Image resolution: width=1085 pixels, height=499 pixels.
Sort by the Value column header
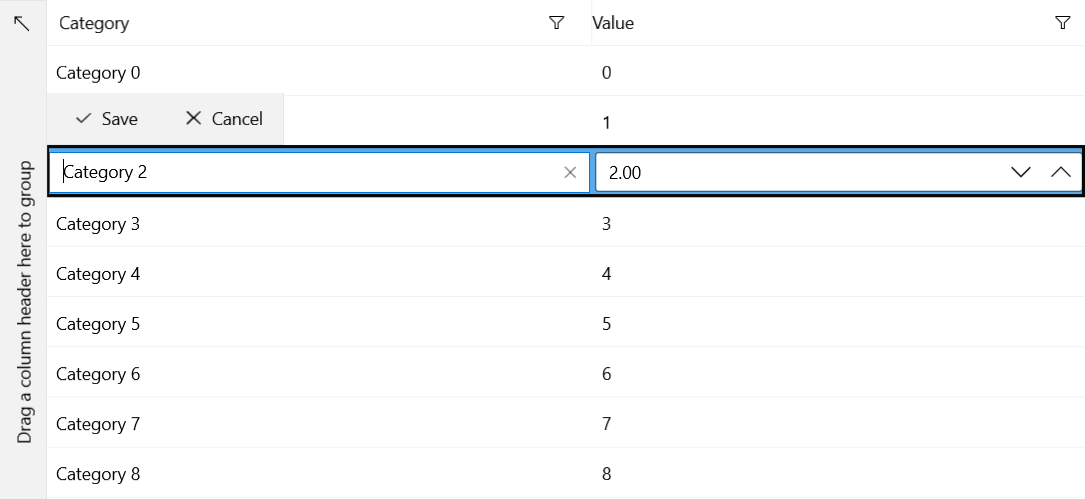point(613,23)
